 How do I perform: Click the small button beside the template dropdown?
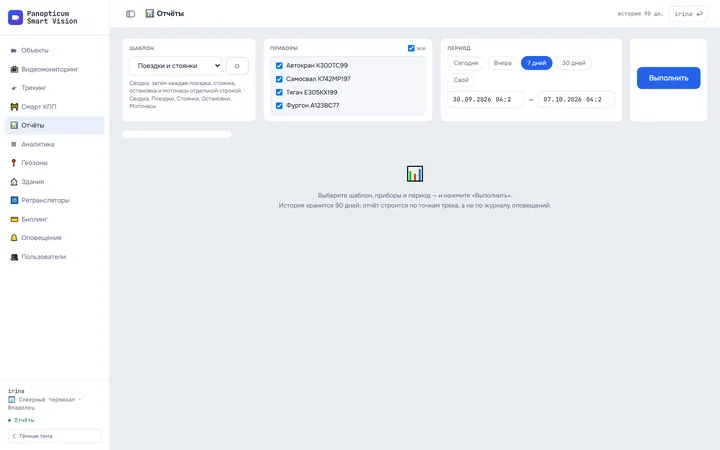237,66
